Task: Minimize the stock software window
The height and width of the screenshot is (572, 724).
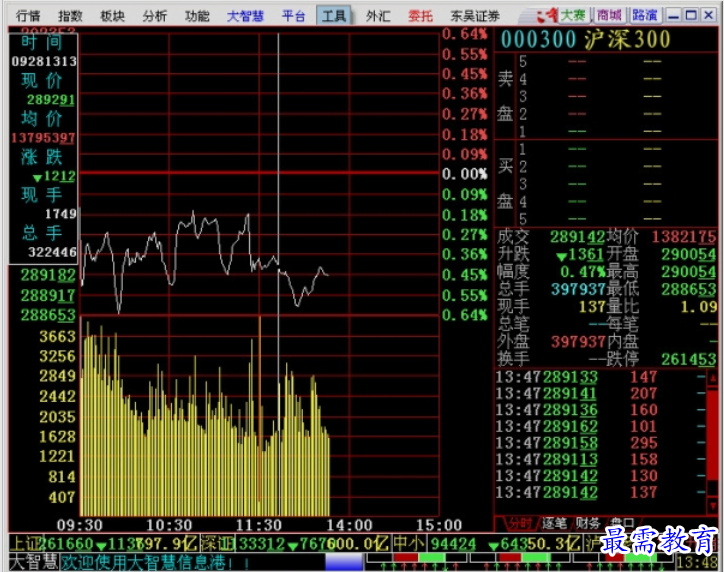Action: 674,15
